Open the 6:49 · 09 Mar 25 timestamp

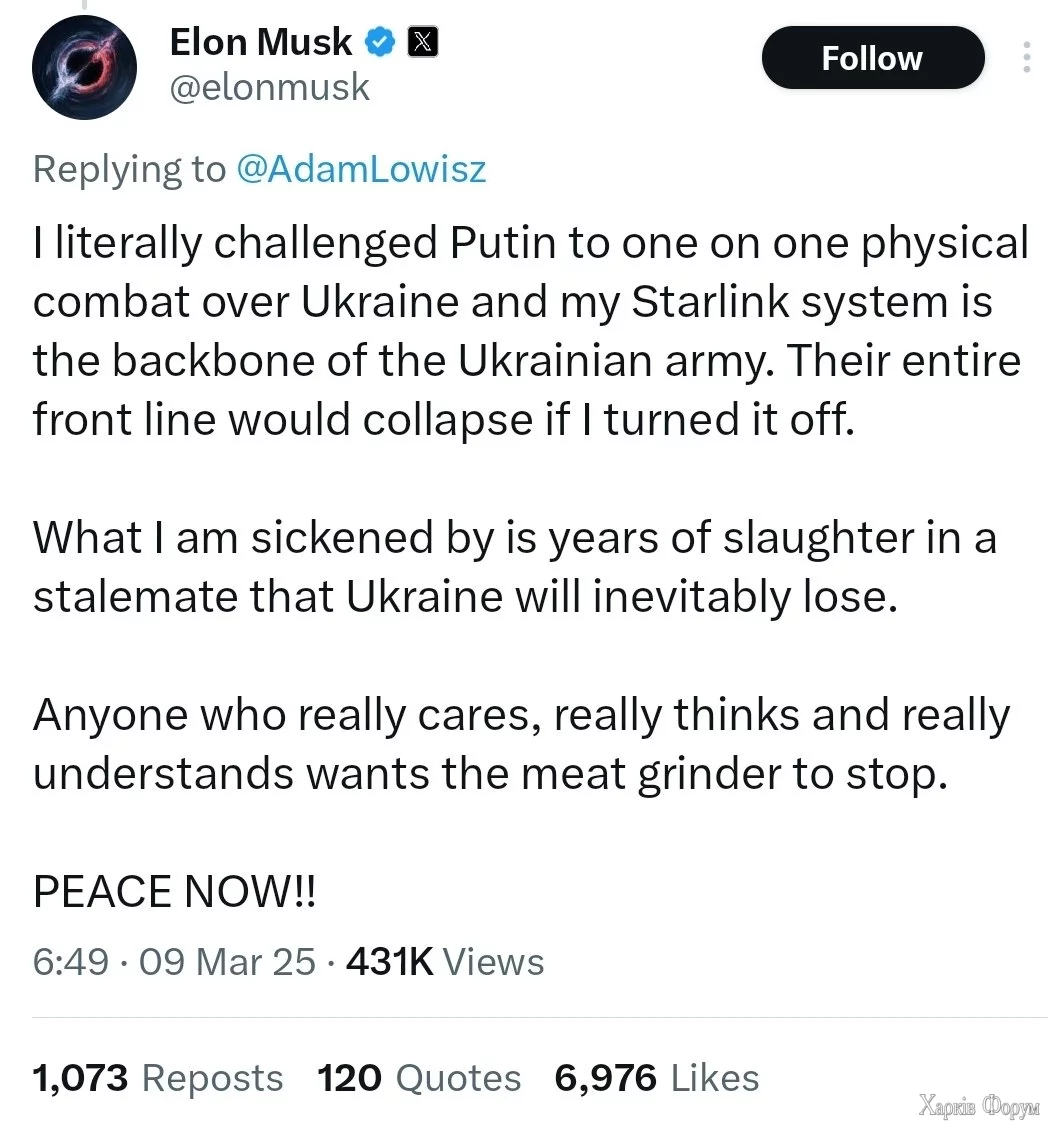[174, 961]
